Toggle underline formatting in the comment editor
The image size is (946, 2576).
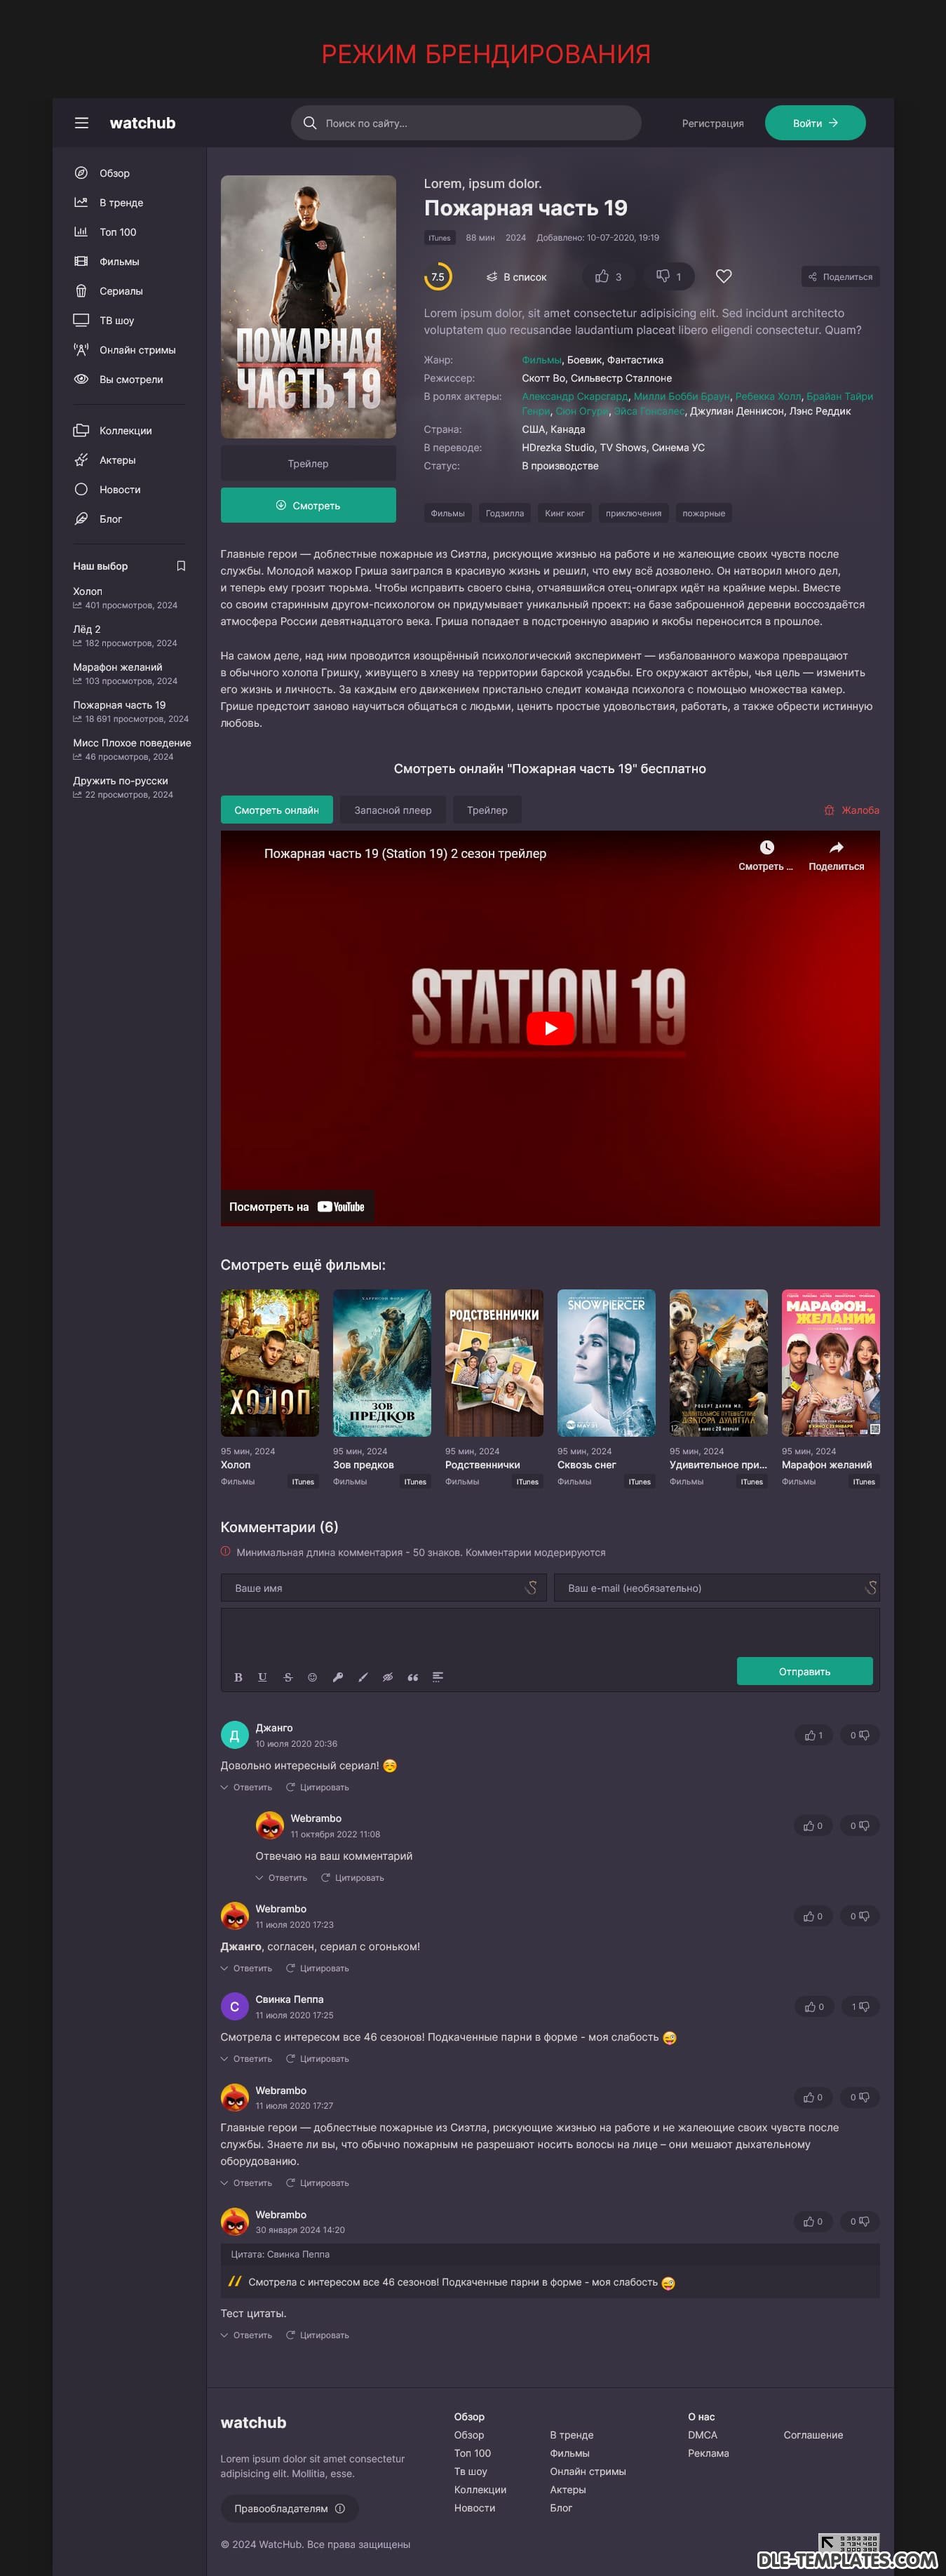(x=263, y=1677)
